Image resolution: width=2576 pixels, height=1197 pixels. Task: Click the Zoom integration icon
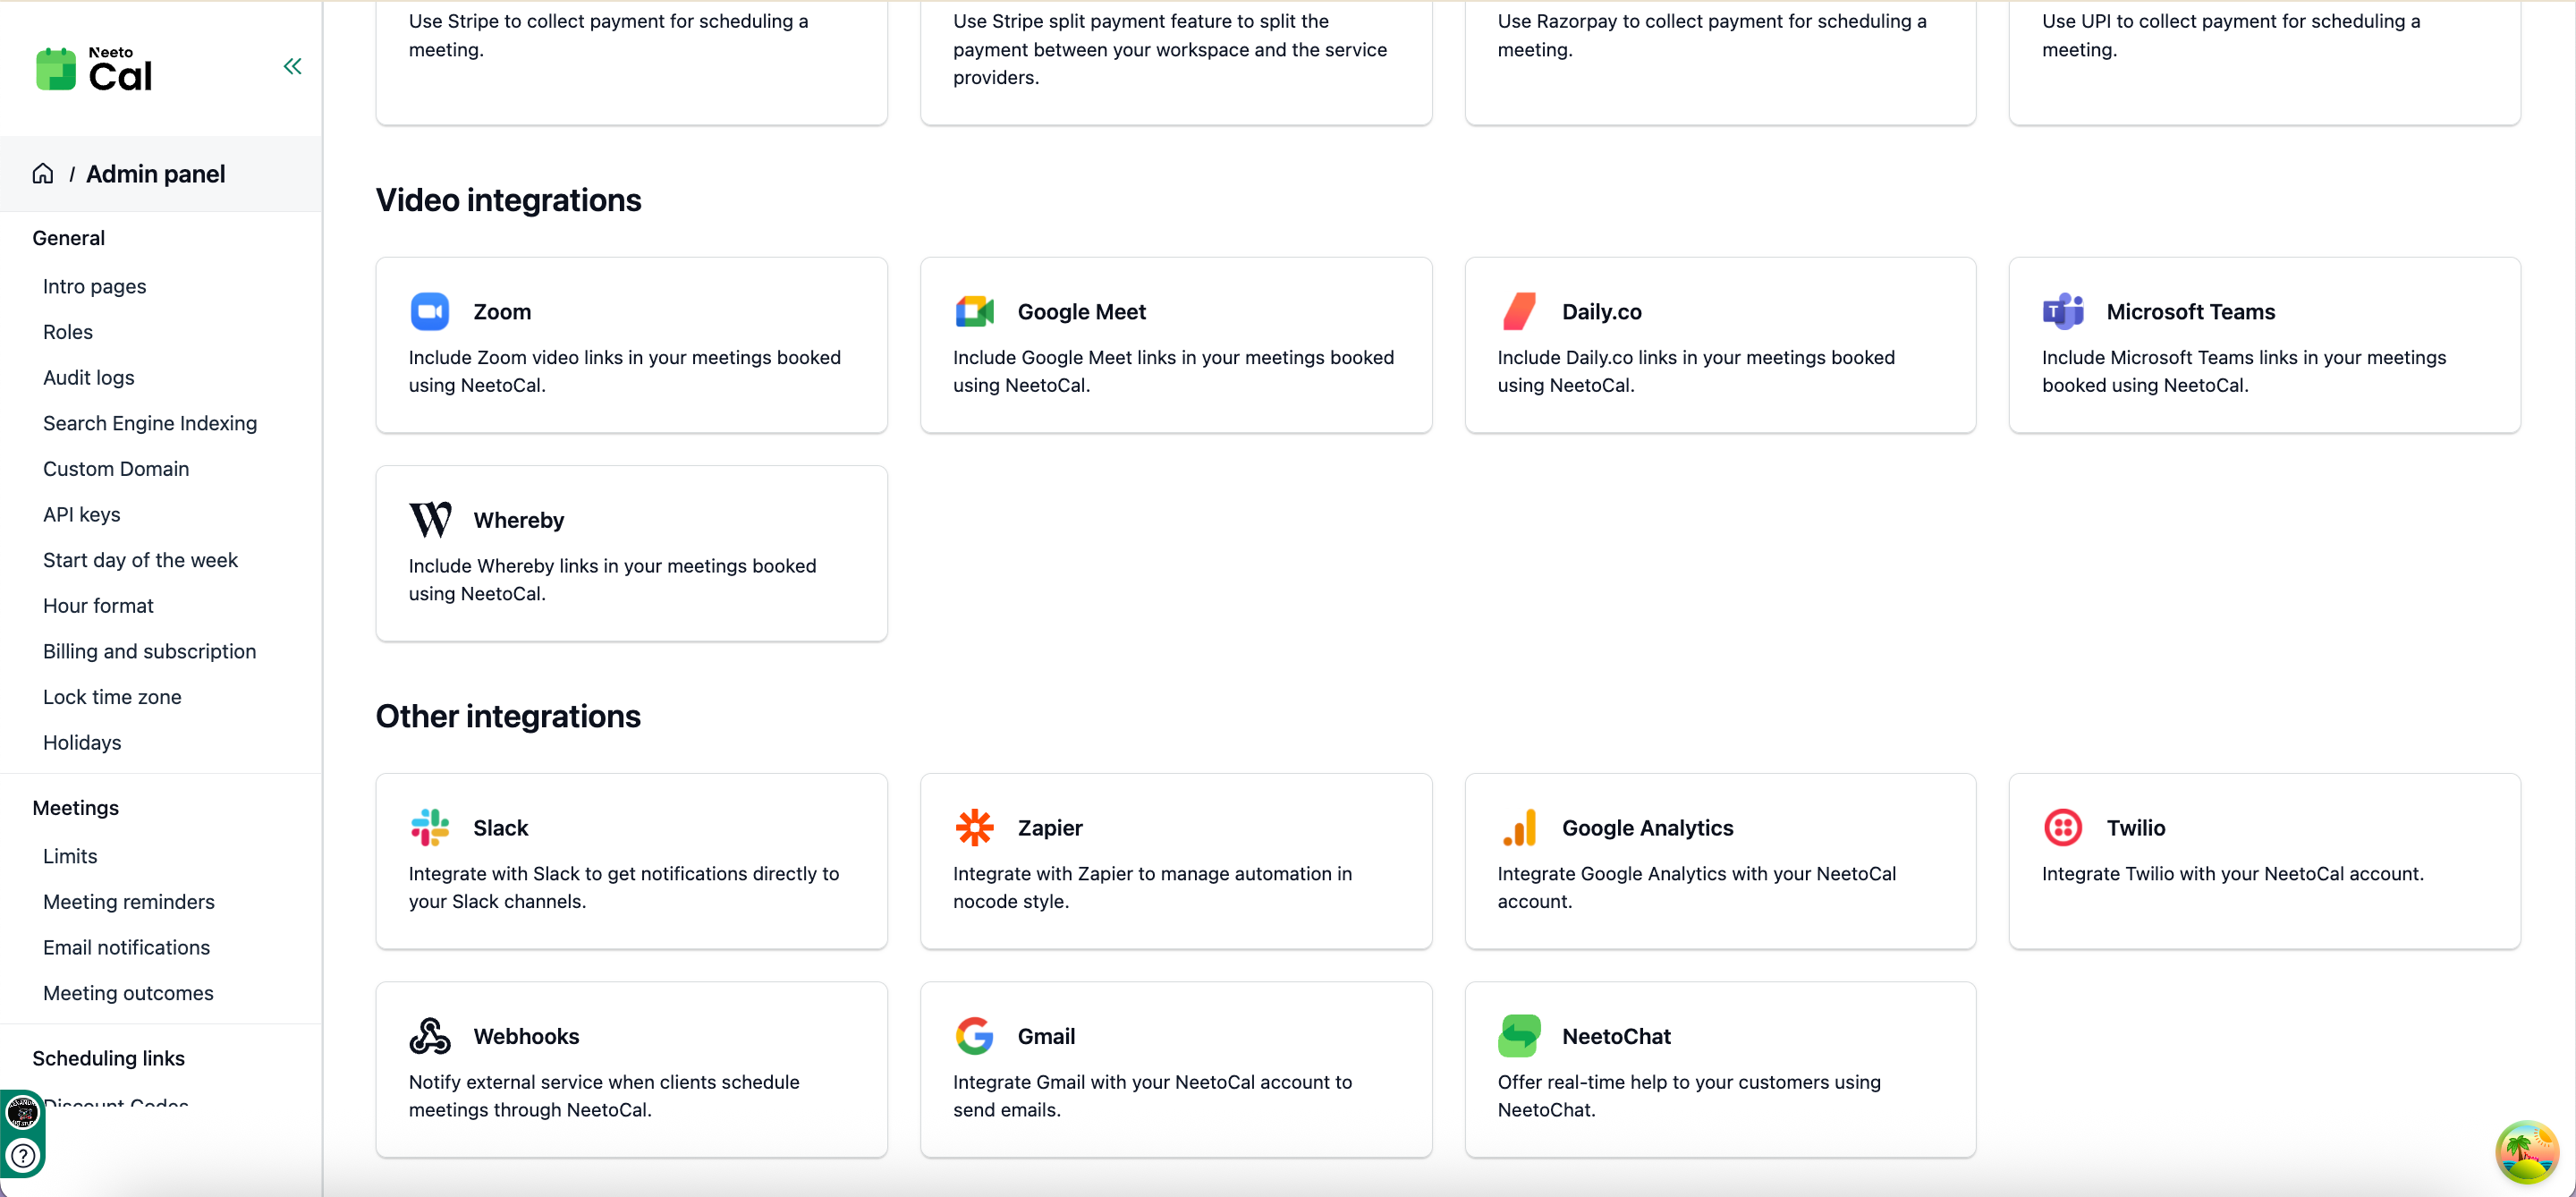(x=430, y=312)
